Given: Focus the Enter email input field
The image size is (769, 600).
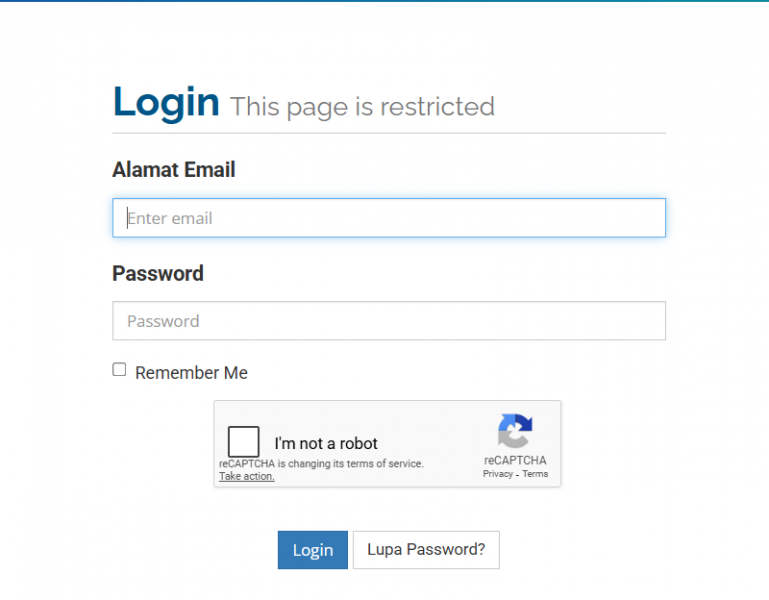Looking at the screenshot, I should [388, 218].
